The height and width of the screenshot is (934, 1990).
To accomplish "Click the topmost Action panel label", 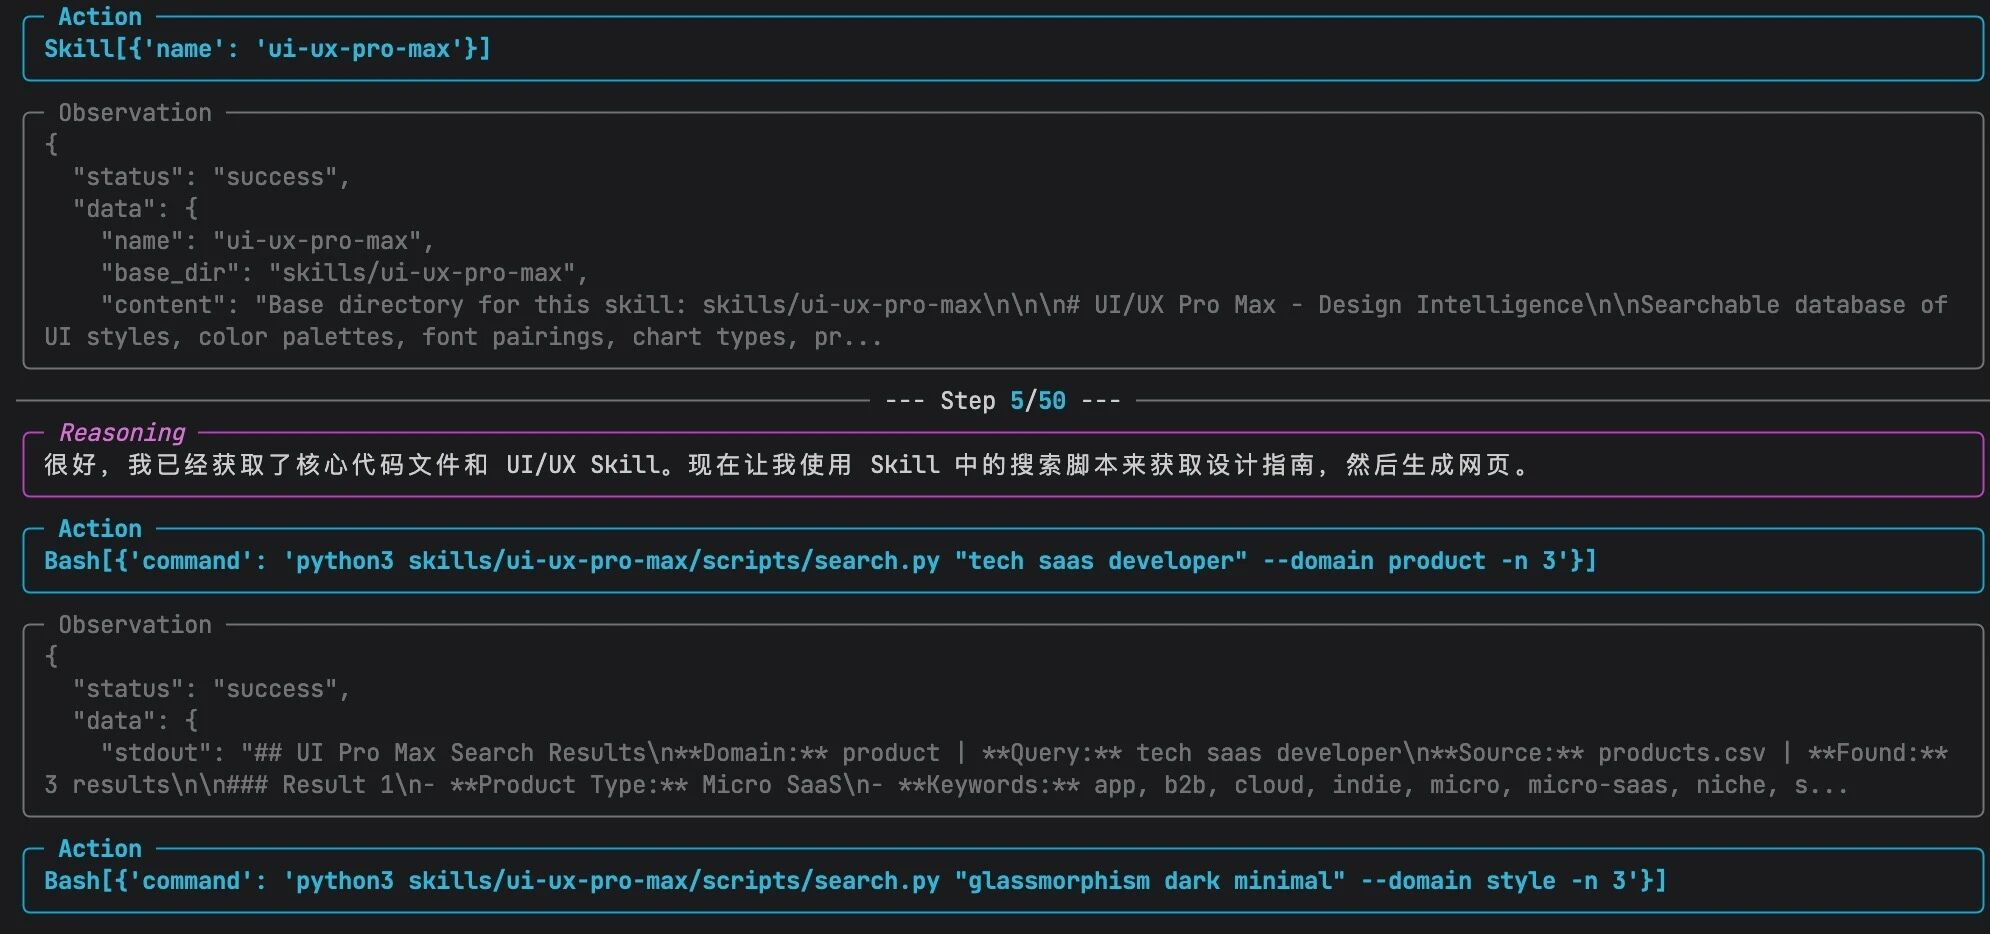I will click(x=100, y=17).
